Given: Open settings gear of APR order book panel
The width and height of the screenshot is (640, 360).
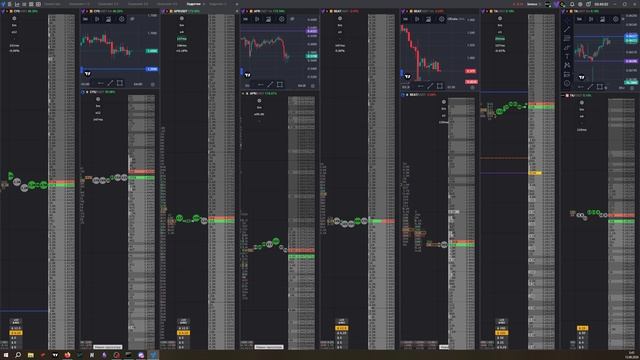Looking at the screenshot, I should (x=182, y=18).
